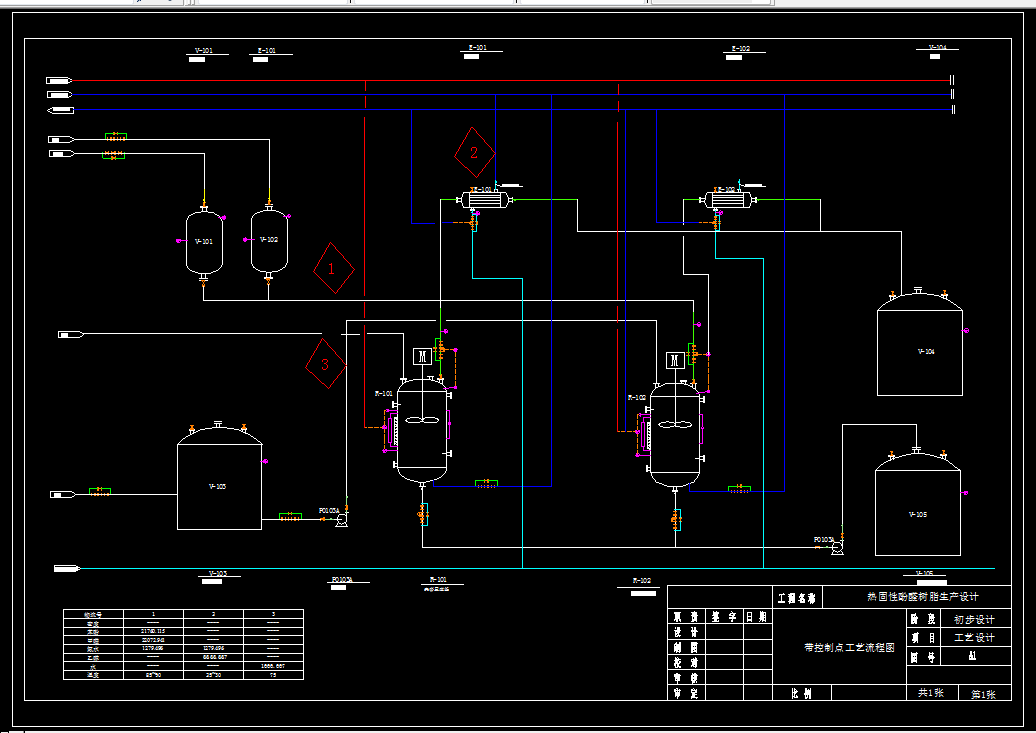This screenshot has height=733, width=1036.
Task: Select the V-101 vessel symbol
Action: coord(204,243)
